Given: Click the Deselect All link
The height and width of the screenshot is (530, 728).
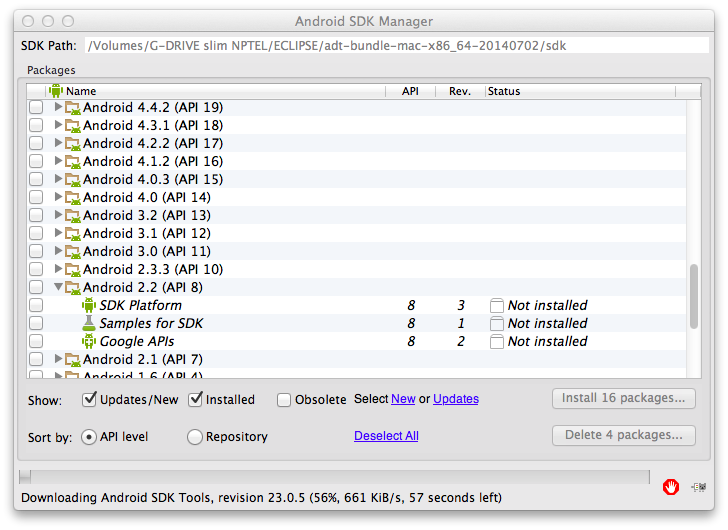Looking at the screenshot, I should 386,436.
